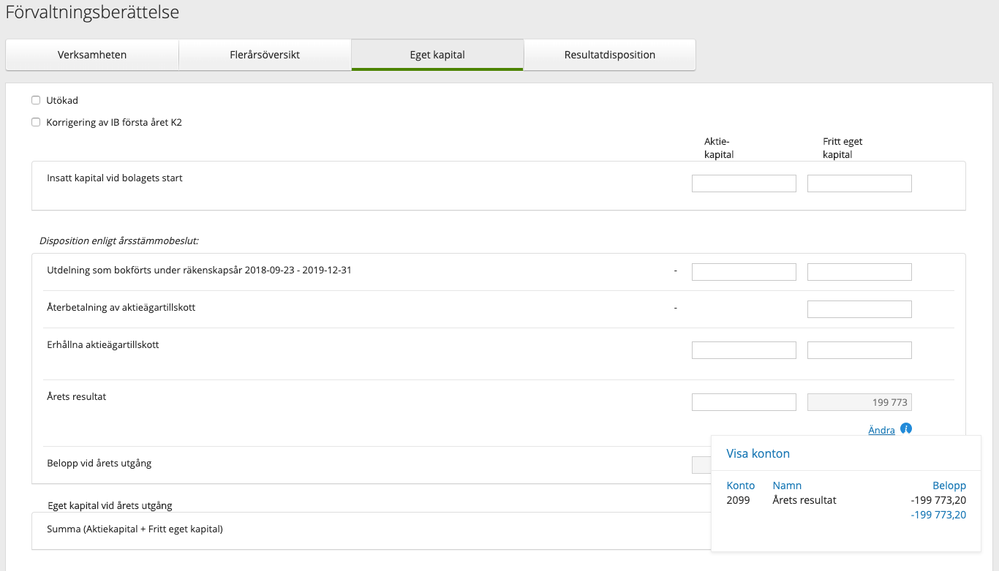The width and height of the screenshot is (999, 571).
Task: Click Fritt eget kapital field for Erhållna aktieägartillskott
Action: 859,350
